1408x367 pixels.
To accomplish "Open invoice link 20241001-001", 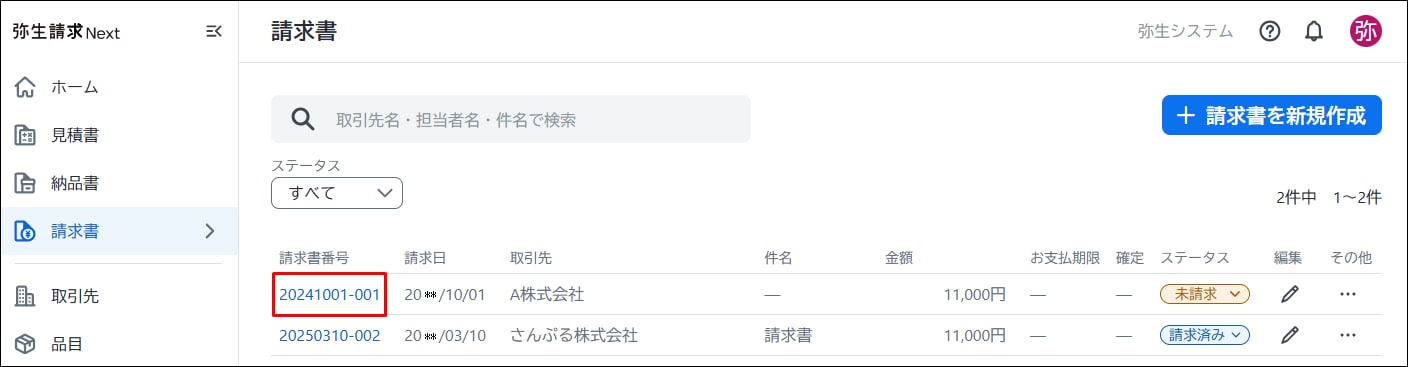I will click(x=330, y=294).
